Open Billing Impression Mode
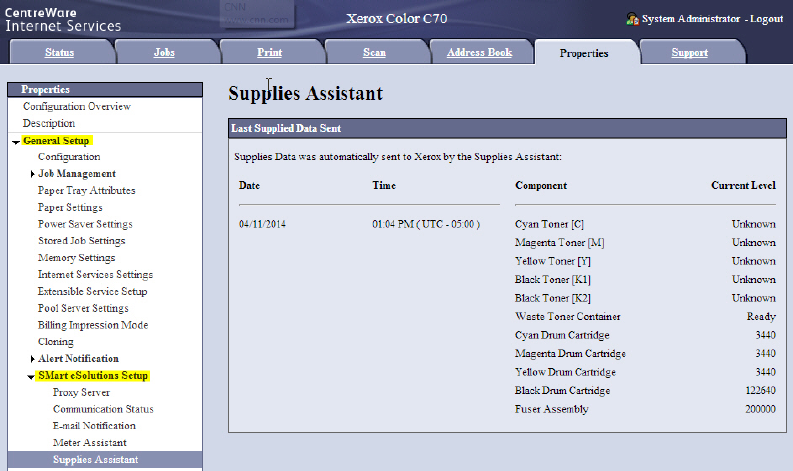This screenshot has width=793, height=471. [93, 325]
